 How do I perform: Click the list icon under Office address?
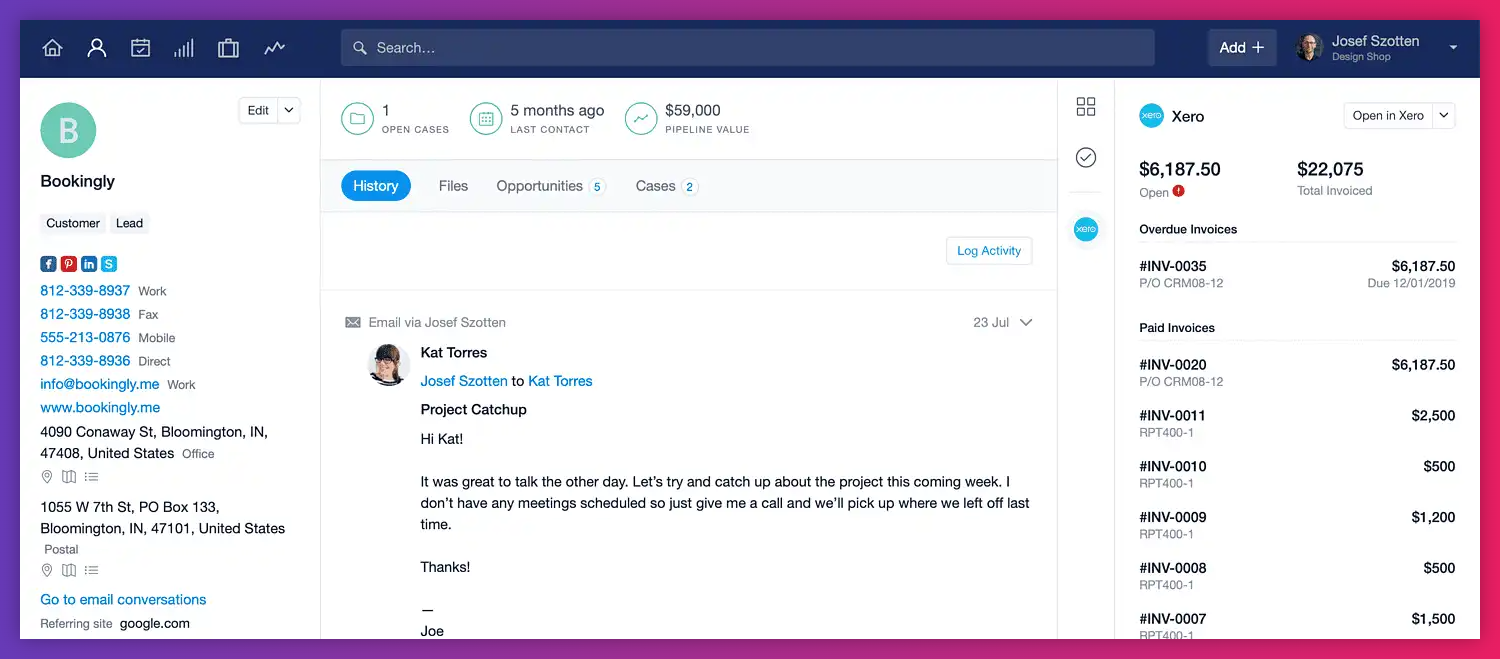tap(91, 477)
